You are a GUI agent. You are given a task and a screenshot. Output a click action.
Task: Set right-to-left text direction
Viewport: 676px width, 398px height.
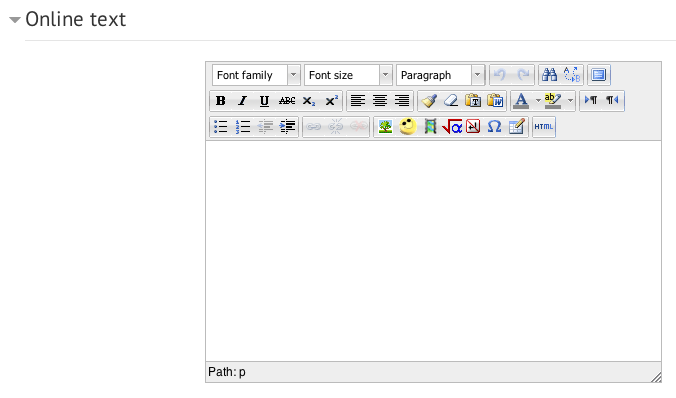click(x=612, y=101)
